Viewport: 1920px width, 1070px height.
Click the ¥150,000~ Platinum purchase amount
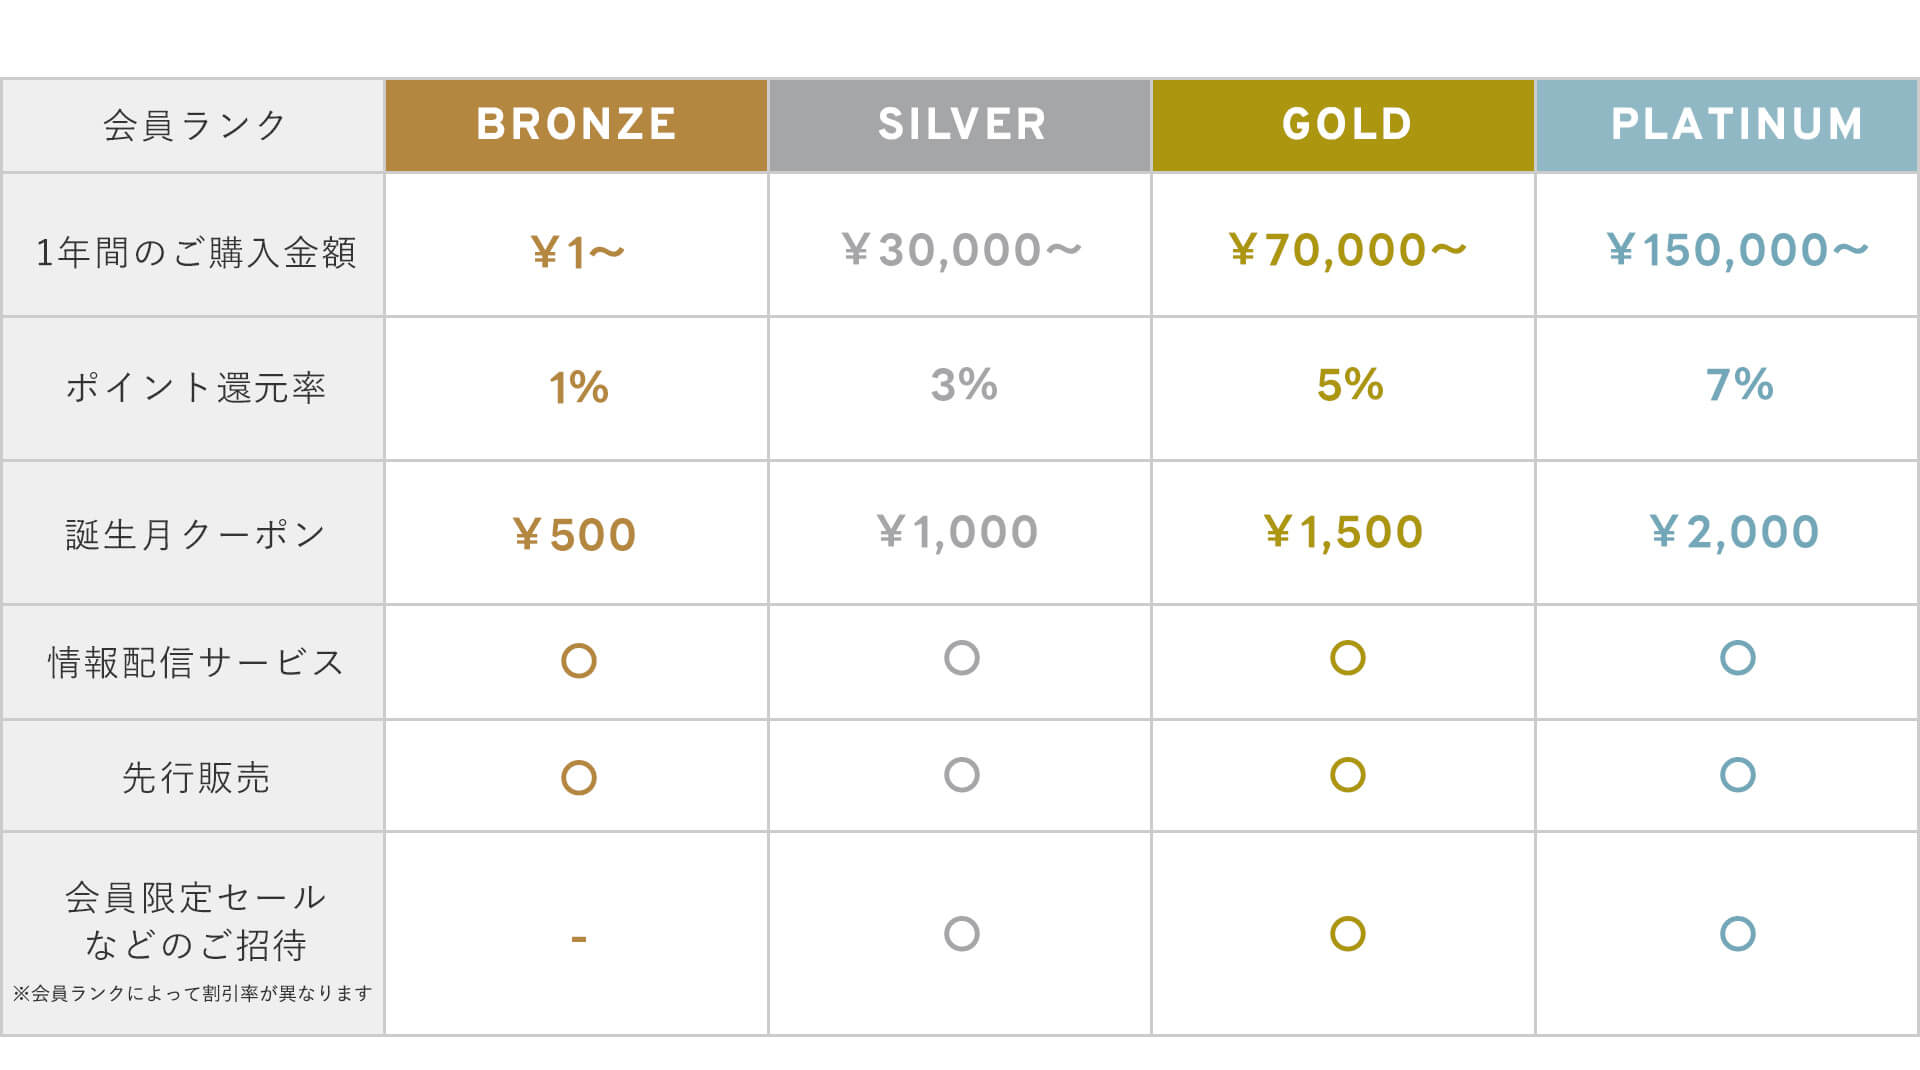tap(1737, 250)
